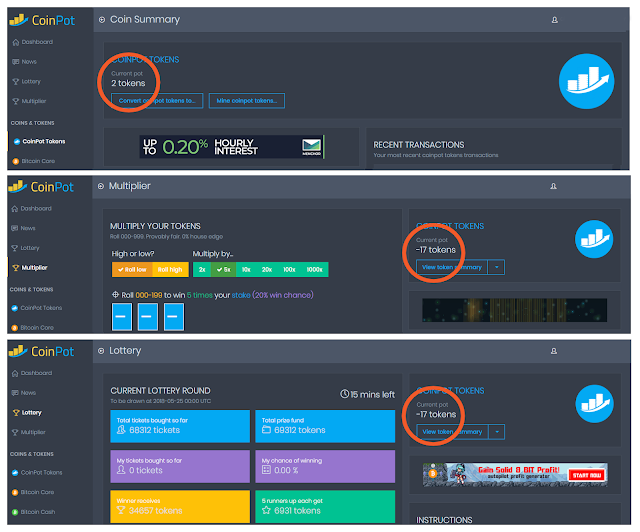Click Mine coinpot tokens... button

click(247, 100)
